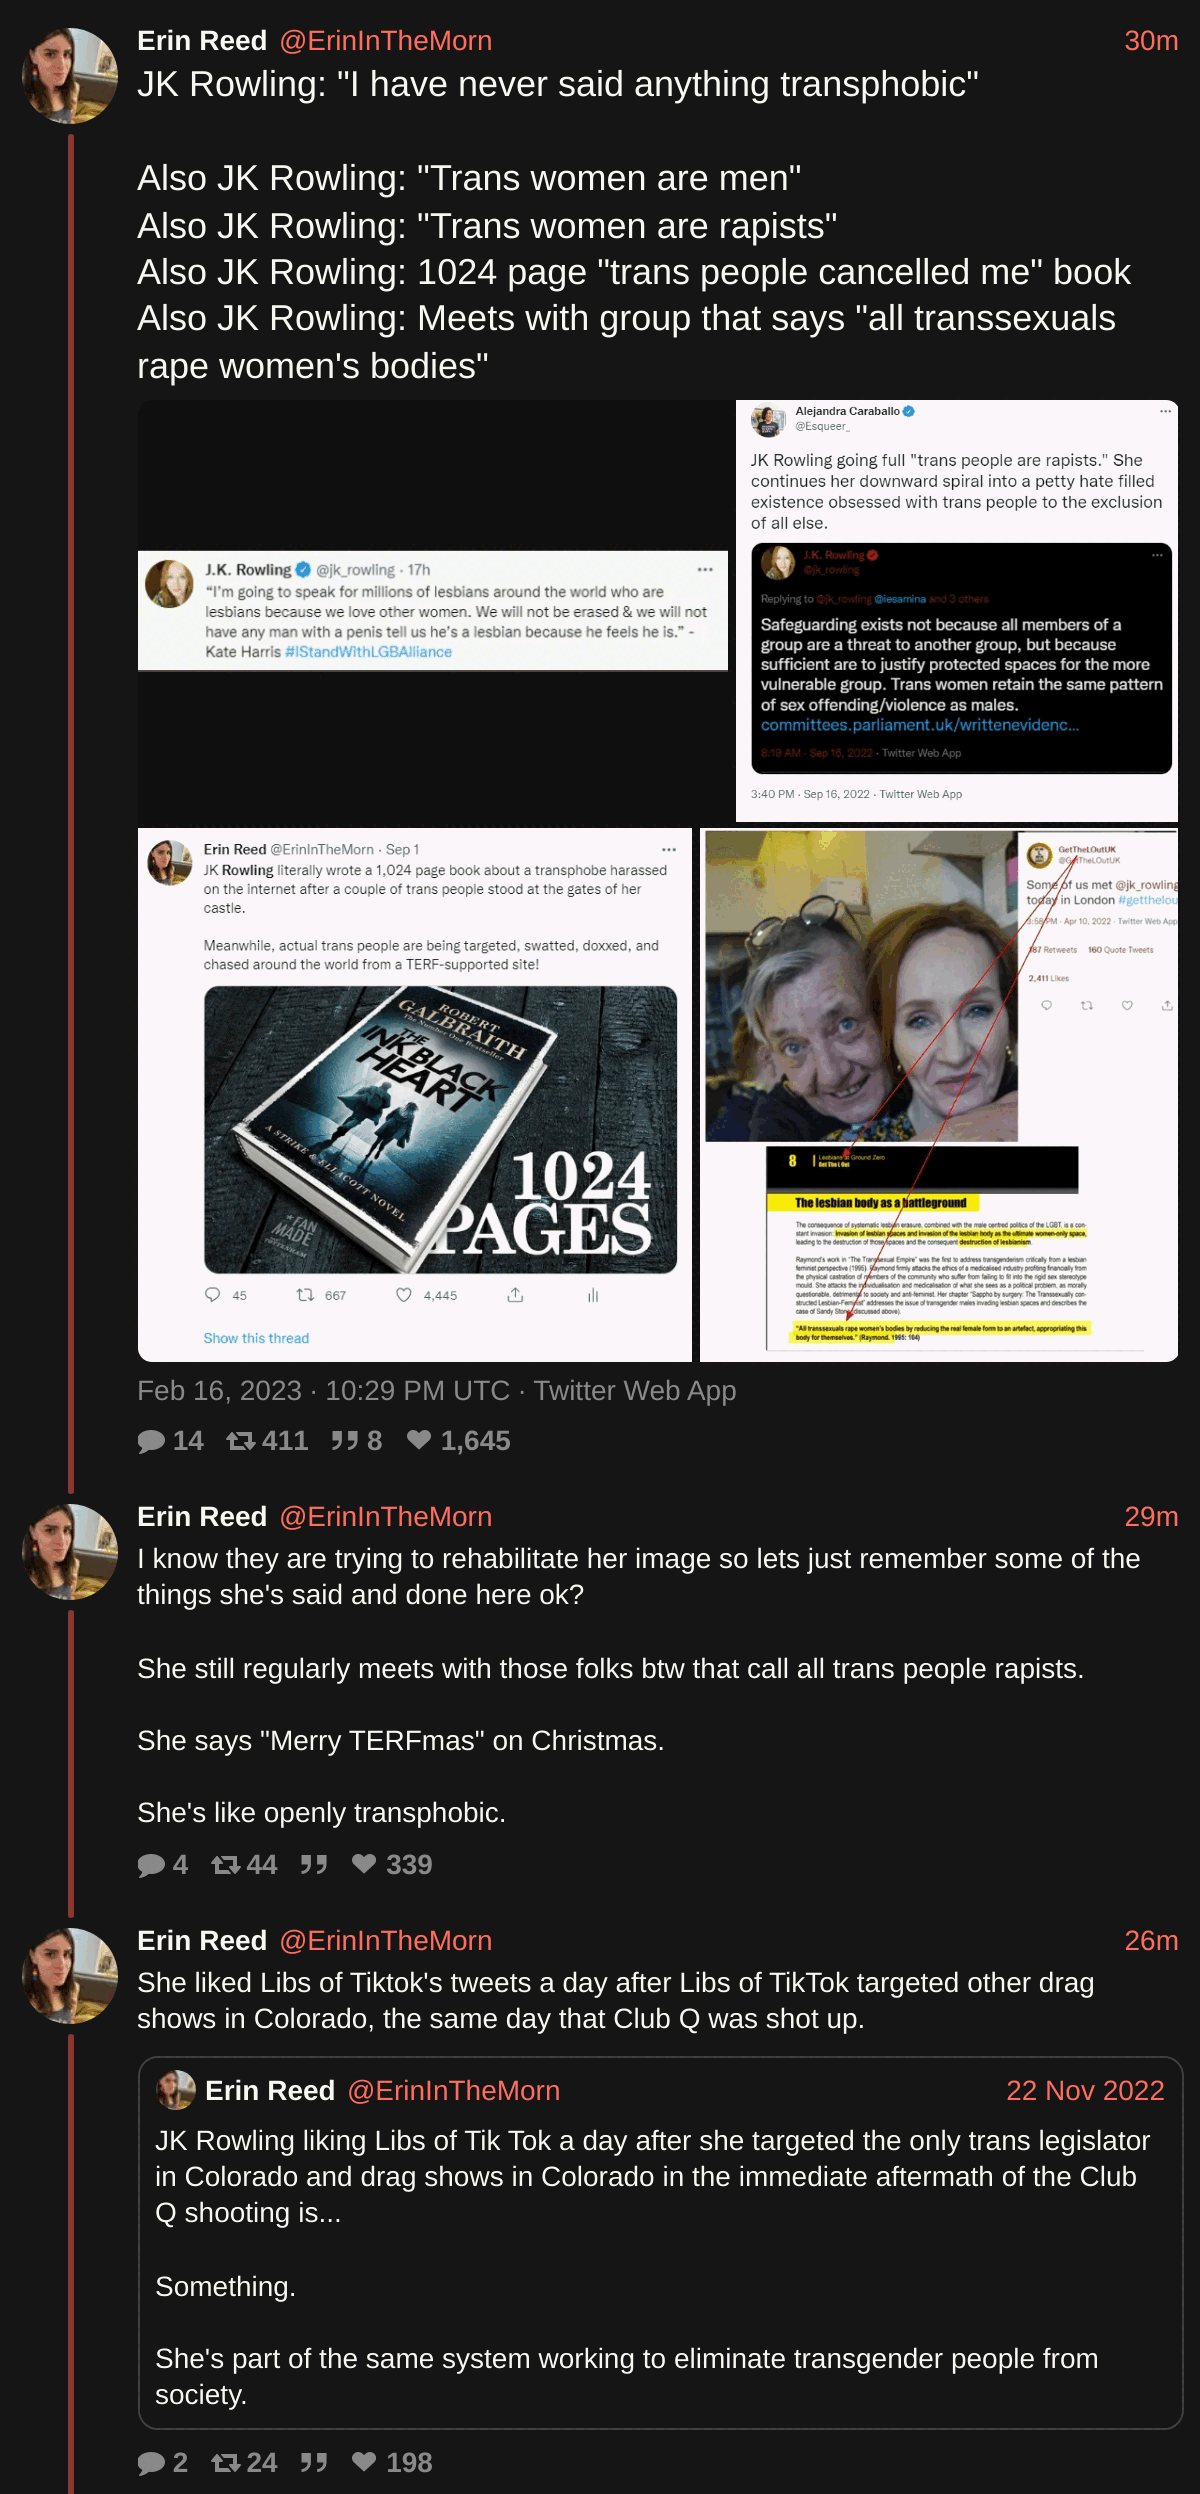Viewport: 1200px width, 2494px height.
Task: Open the Ink Black Heart 1024 pages image
Action: click(415, 1095)
